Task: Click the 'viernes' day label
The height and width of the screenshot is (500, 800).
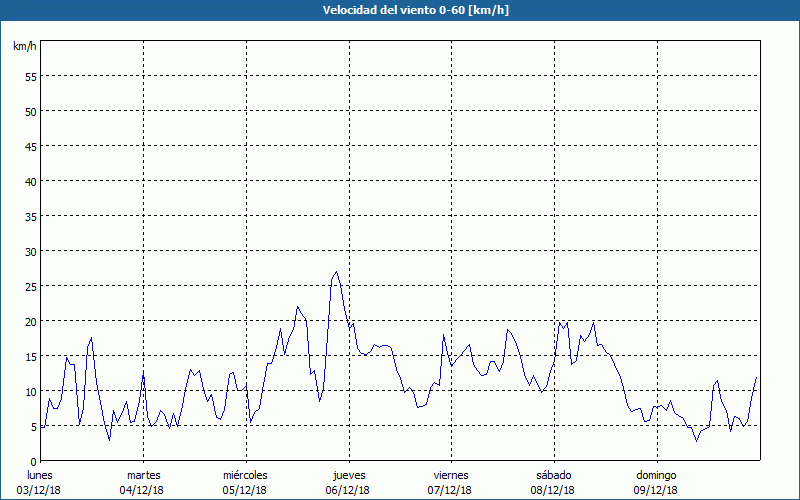Action: click(451, 475)
